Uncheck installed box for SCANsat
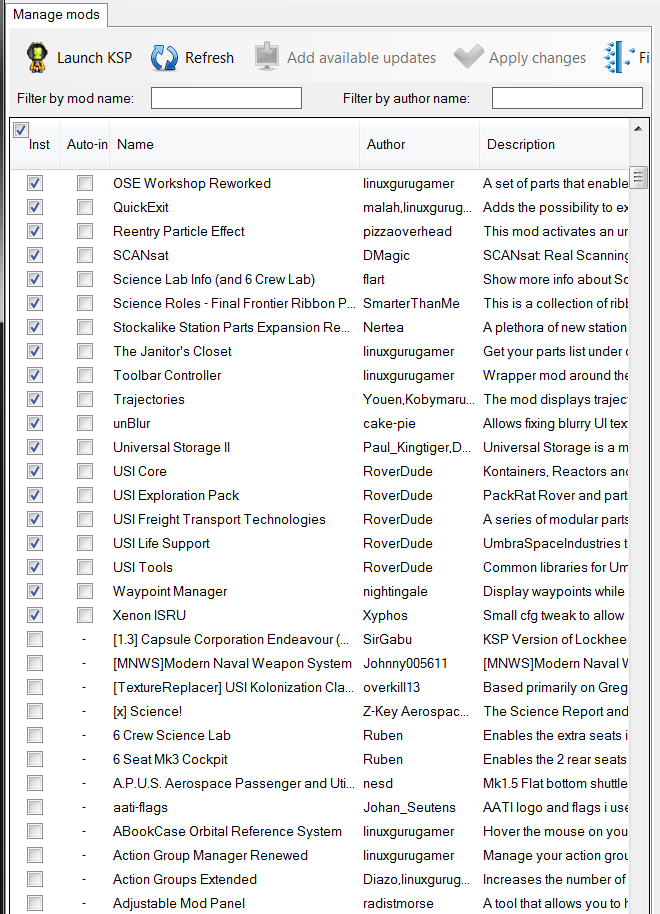660x914 pixels. tap(35, 255)
